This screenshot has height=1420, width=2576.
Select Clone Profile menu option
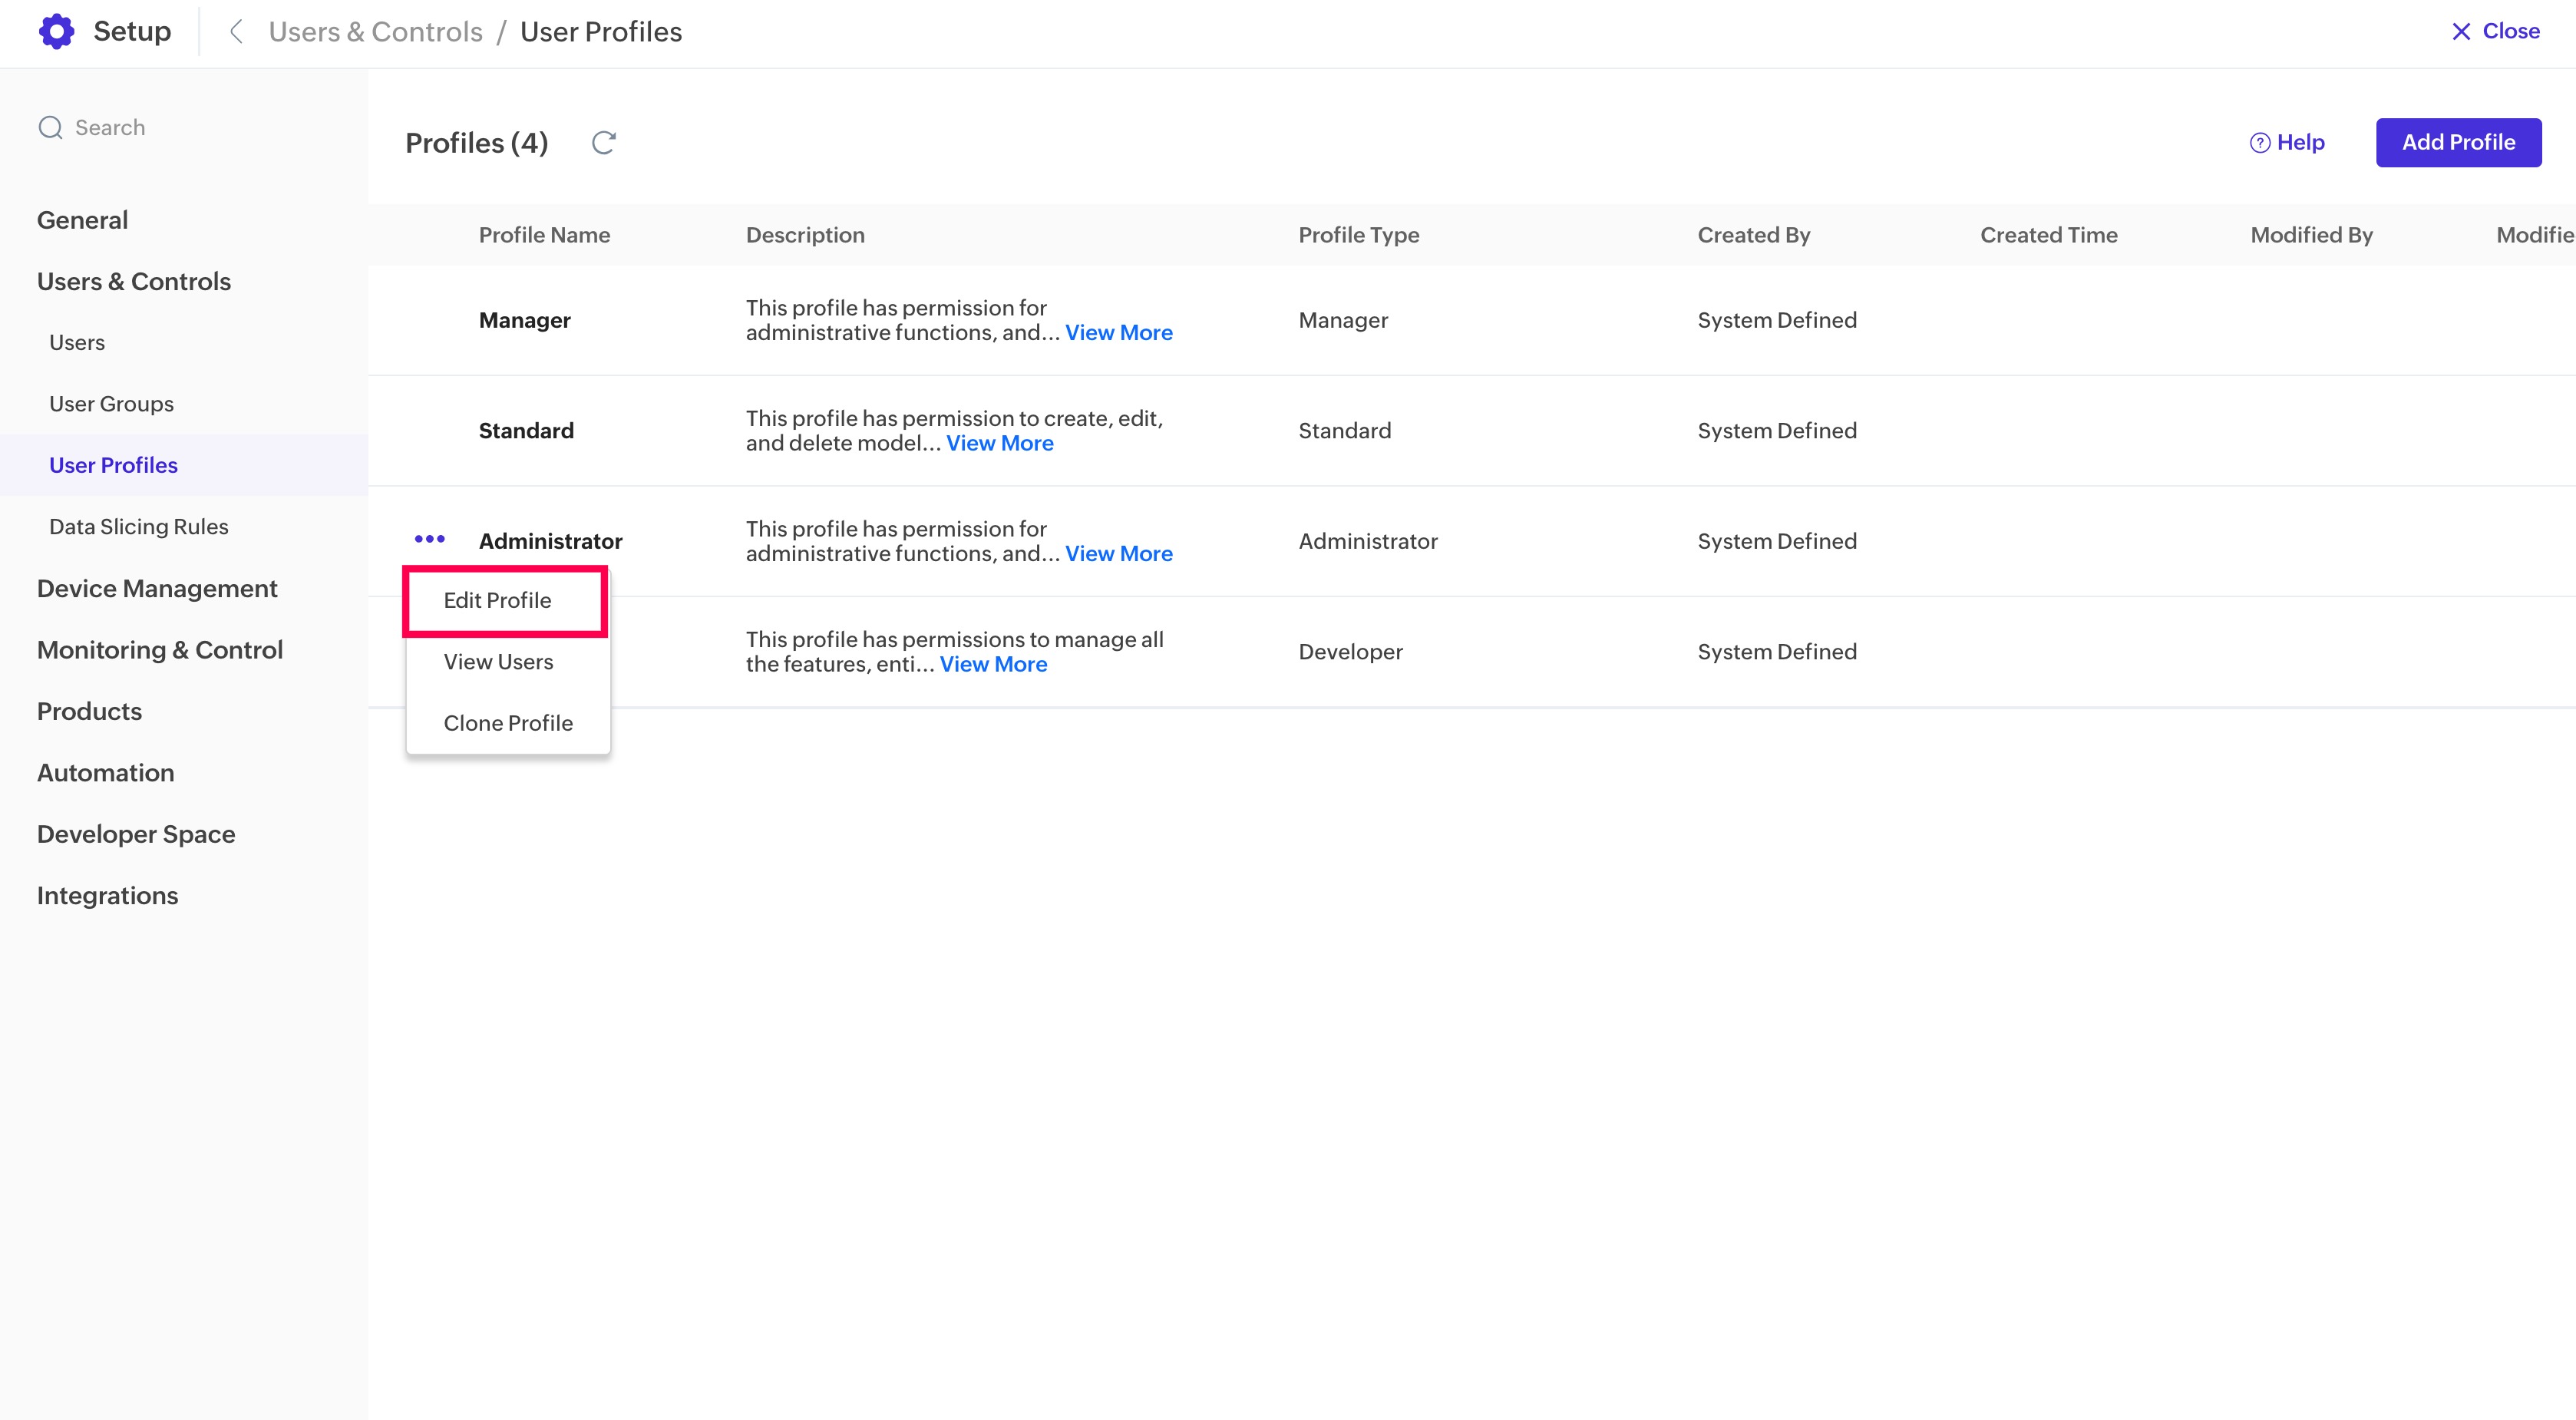pyautogui.click(x=508, y=723)
